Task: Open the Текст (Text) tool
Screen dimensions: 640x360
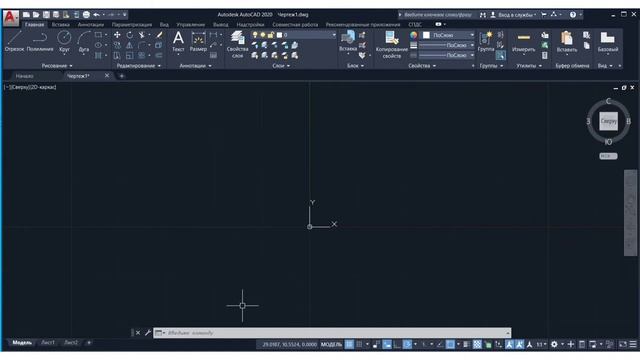Action: point(178,41)
